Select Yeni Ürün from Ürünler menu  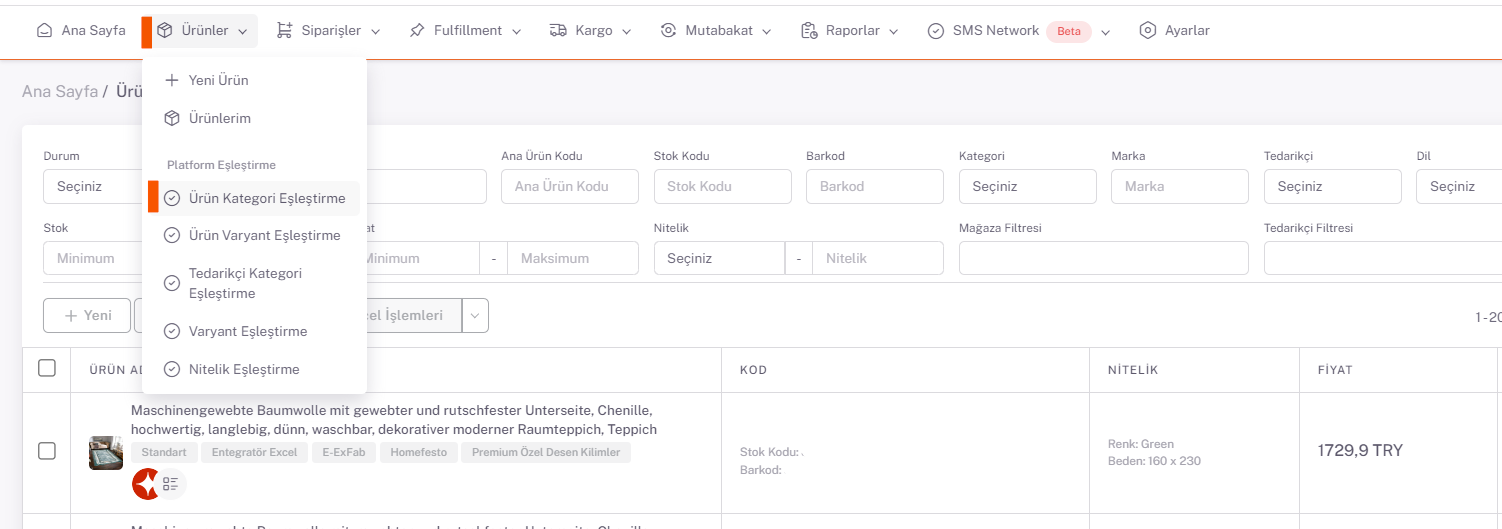(218, 80)
